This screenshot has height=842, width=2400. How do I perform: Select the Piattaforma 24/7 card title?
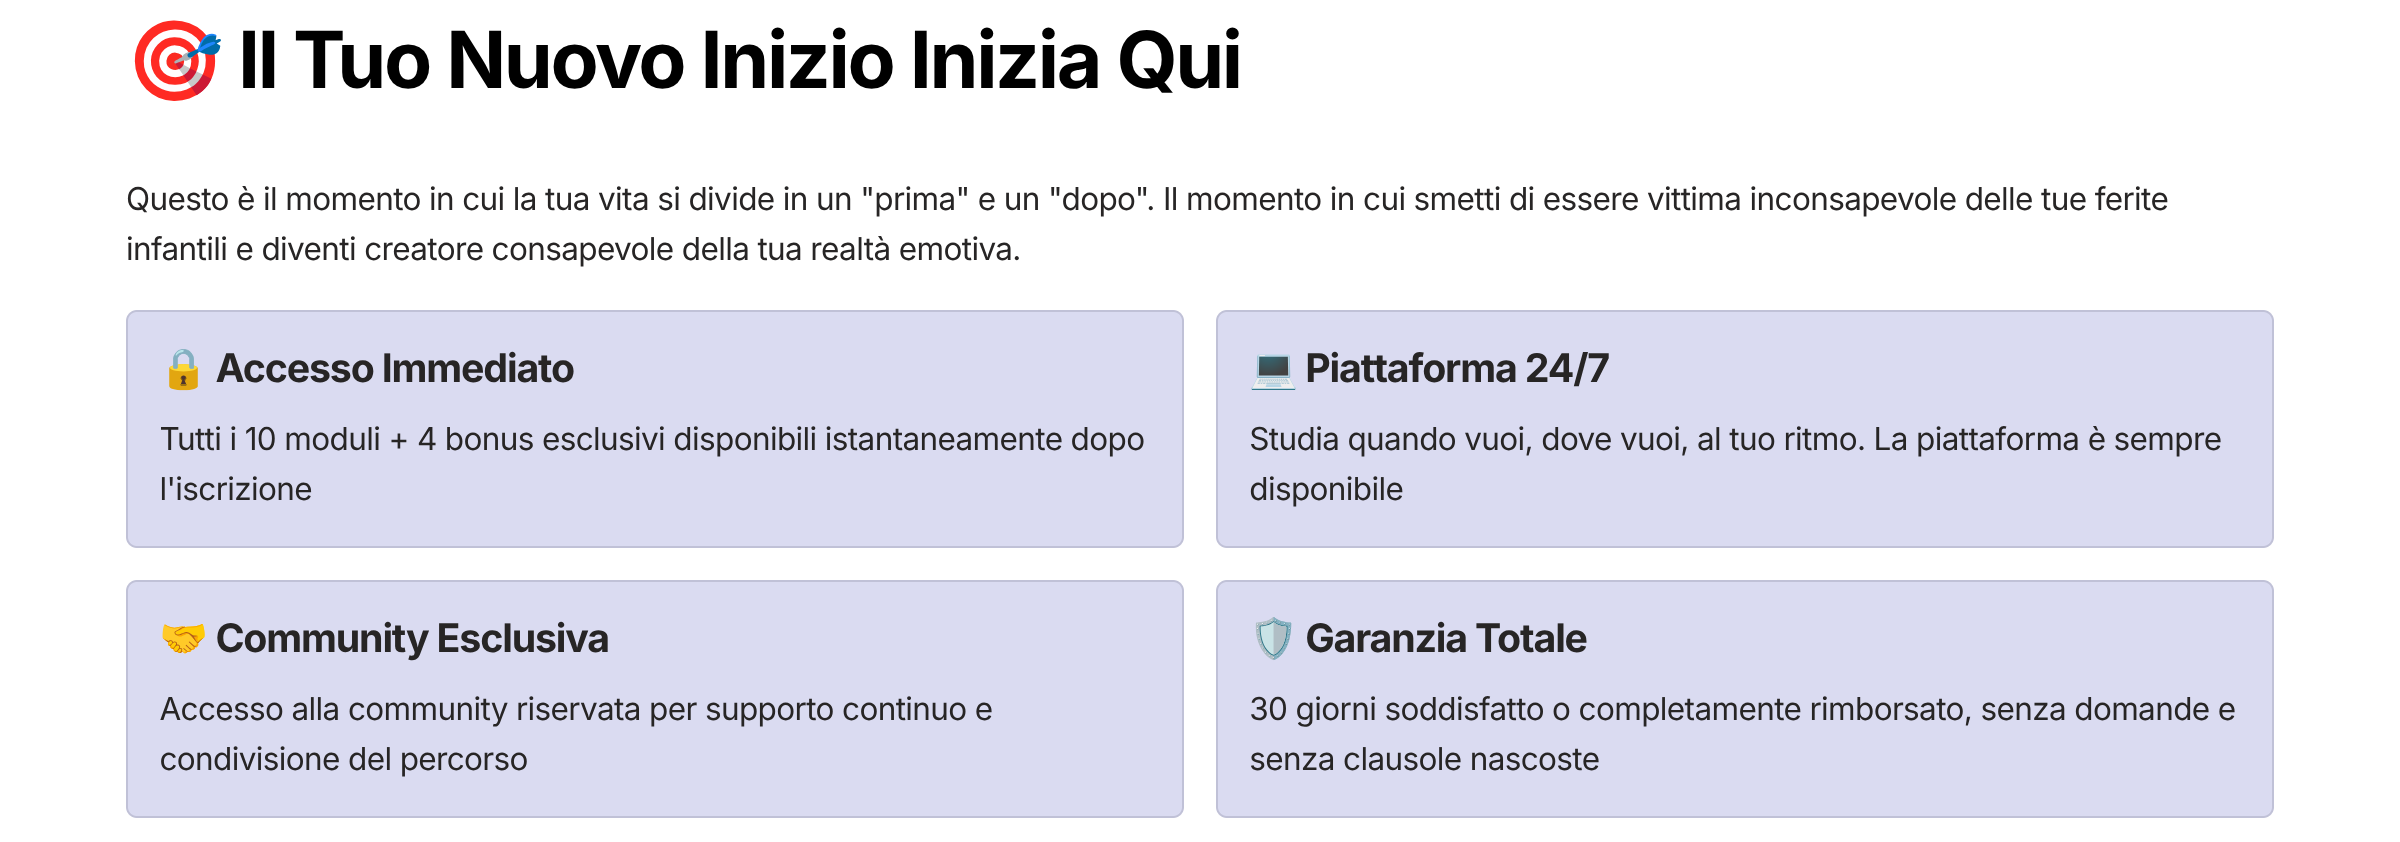[1456, 369]
